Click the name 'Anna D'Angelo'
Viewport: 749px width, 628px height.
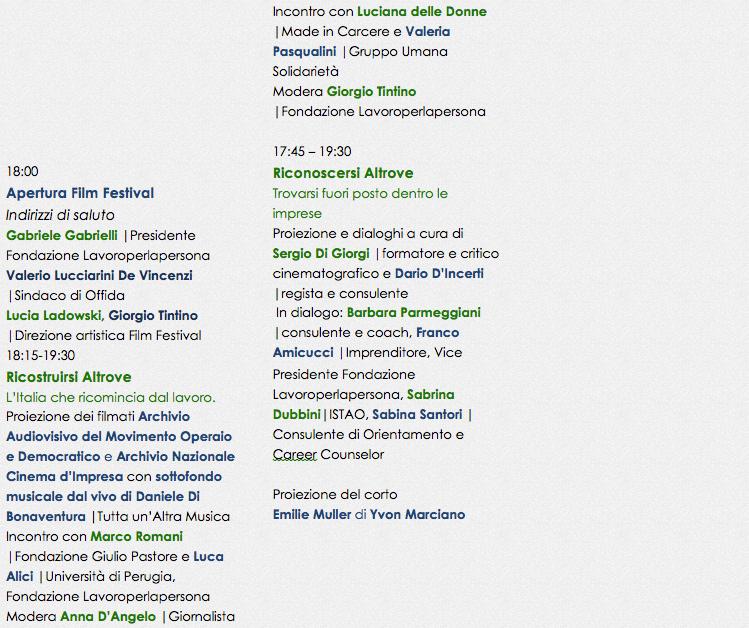click(x=108, y=617)
